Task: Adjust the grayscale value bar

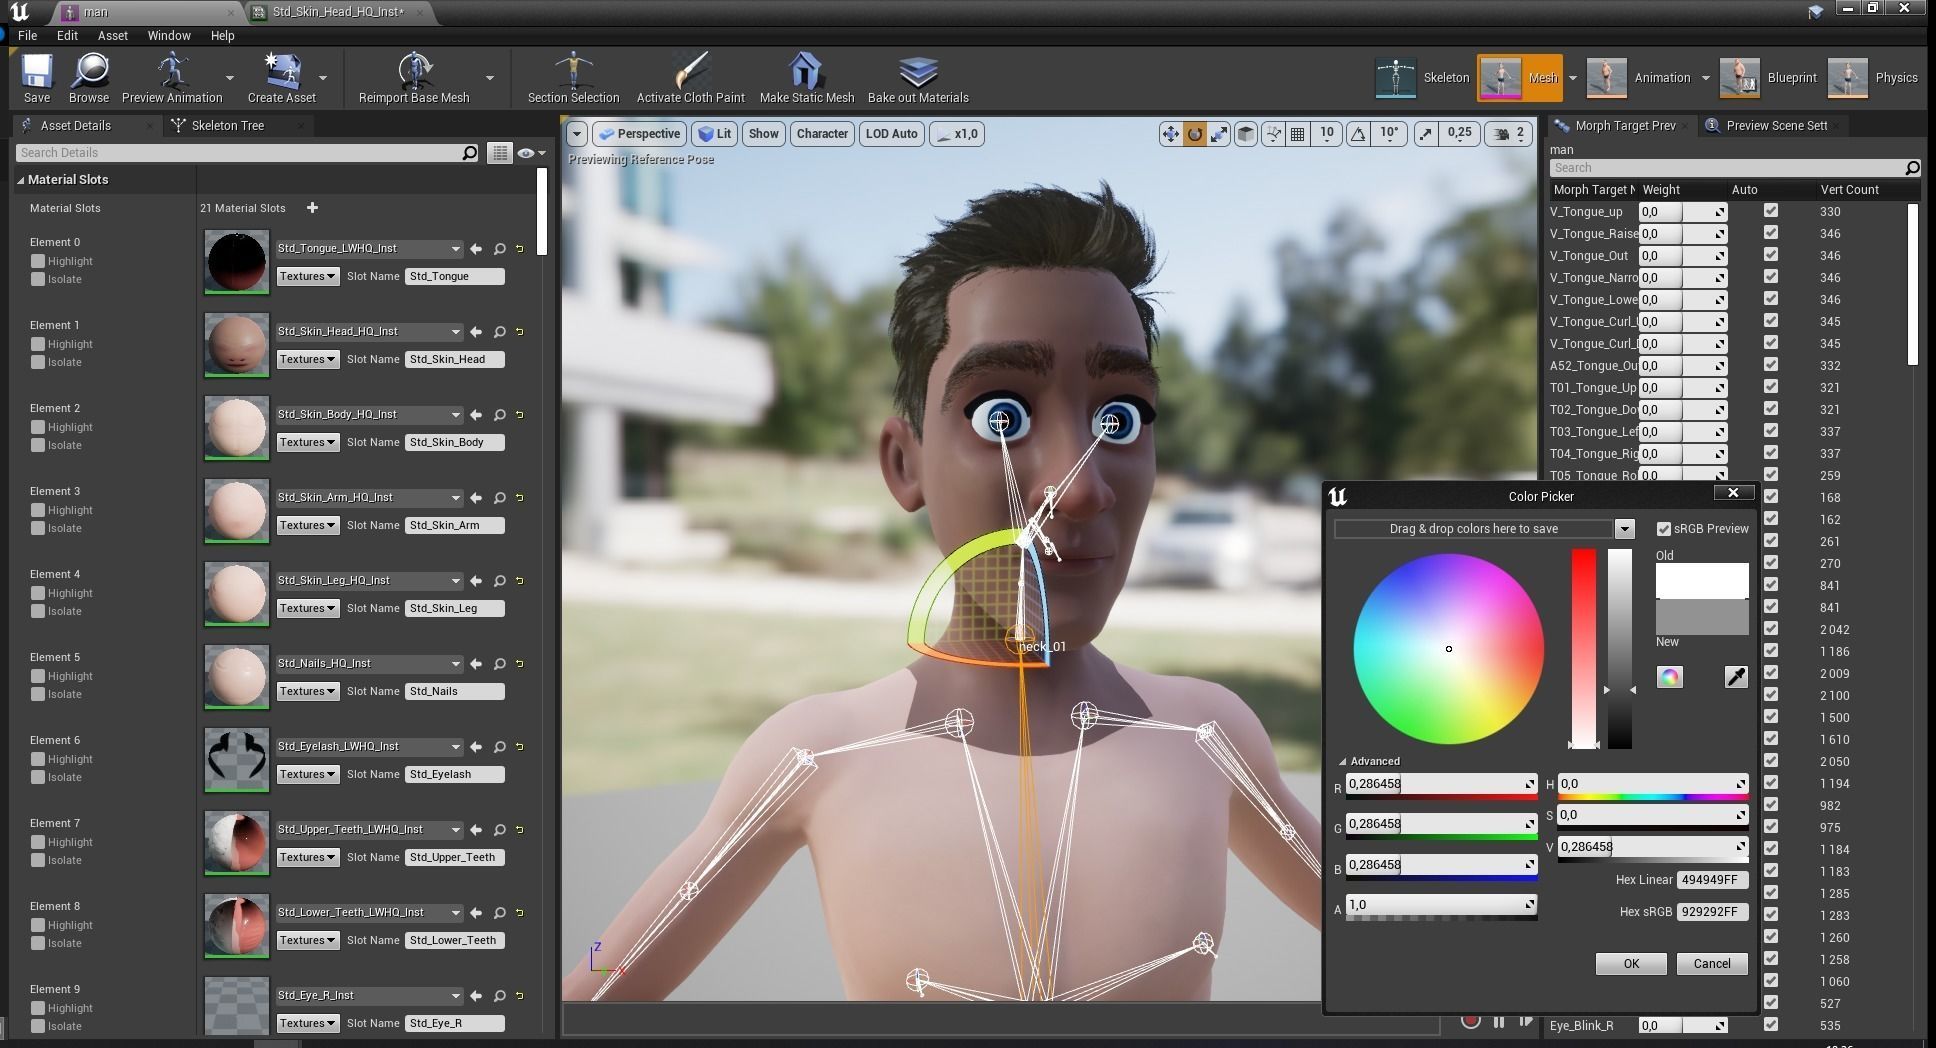Action: 1620,648
